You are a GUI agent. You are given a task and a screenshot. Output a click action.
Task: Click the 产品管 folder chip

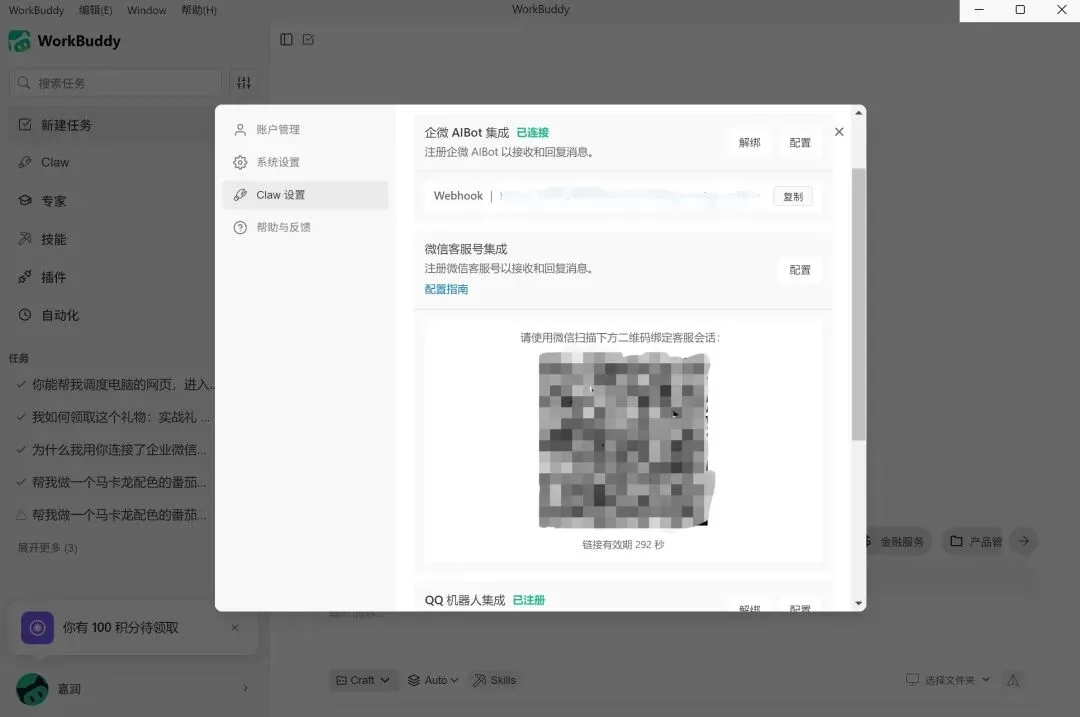tap(975, 541)
